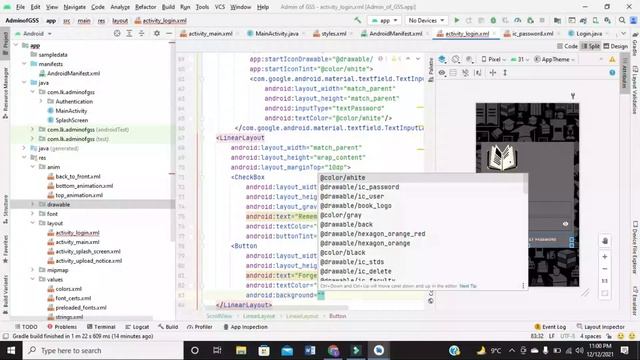Viewport: 640px width, 360px height.
Task: Open the Terminal tool window
Action: click(101, 327)
